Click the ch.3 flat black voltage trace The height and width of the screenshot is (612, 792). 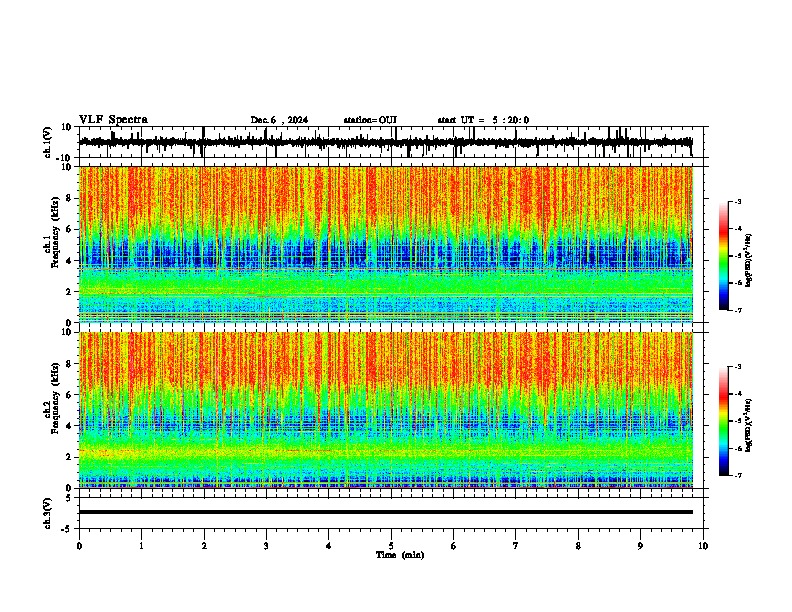pos(386,512)
